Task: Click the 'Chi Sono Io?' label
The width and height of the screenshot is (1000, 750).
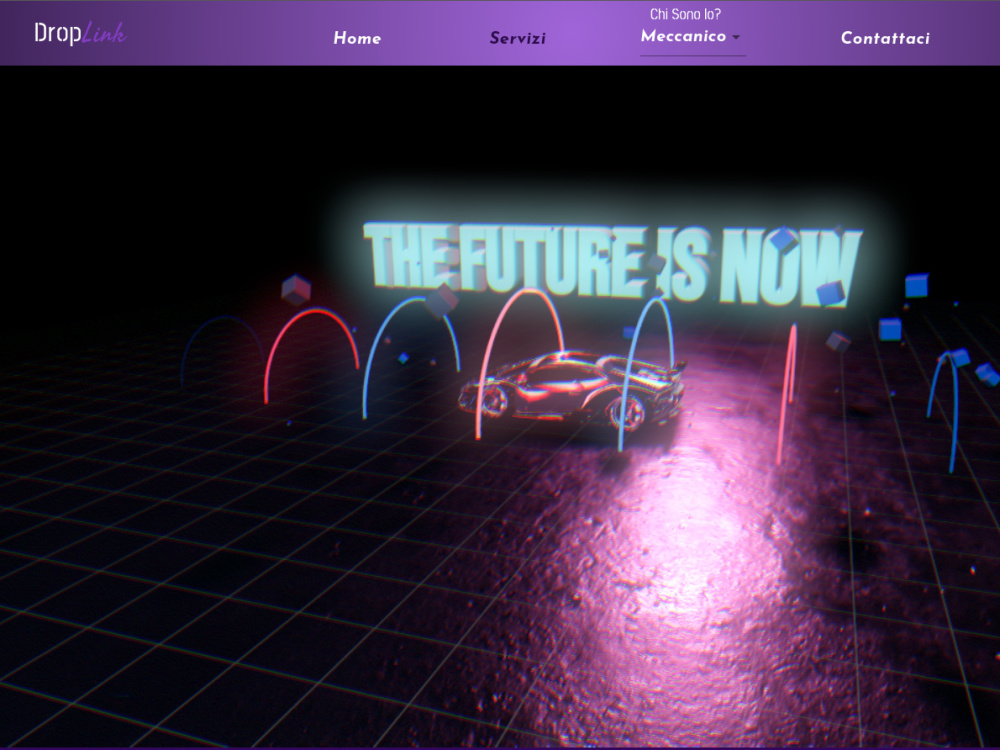Action: (x=685, y=14)
